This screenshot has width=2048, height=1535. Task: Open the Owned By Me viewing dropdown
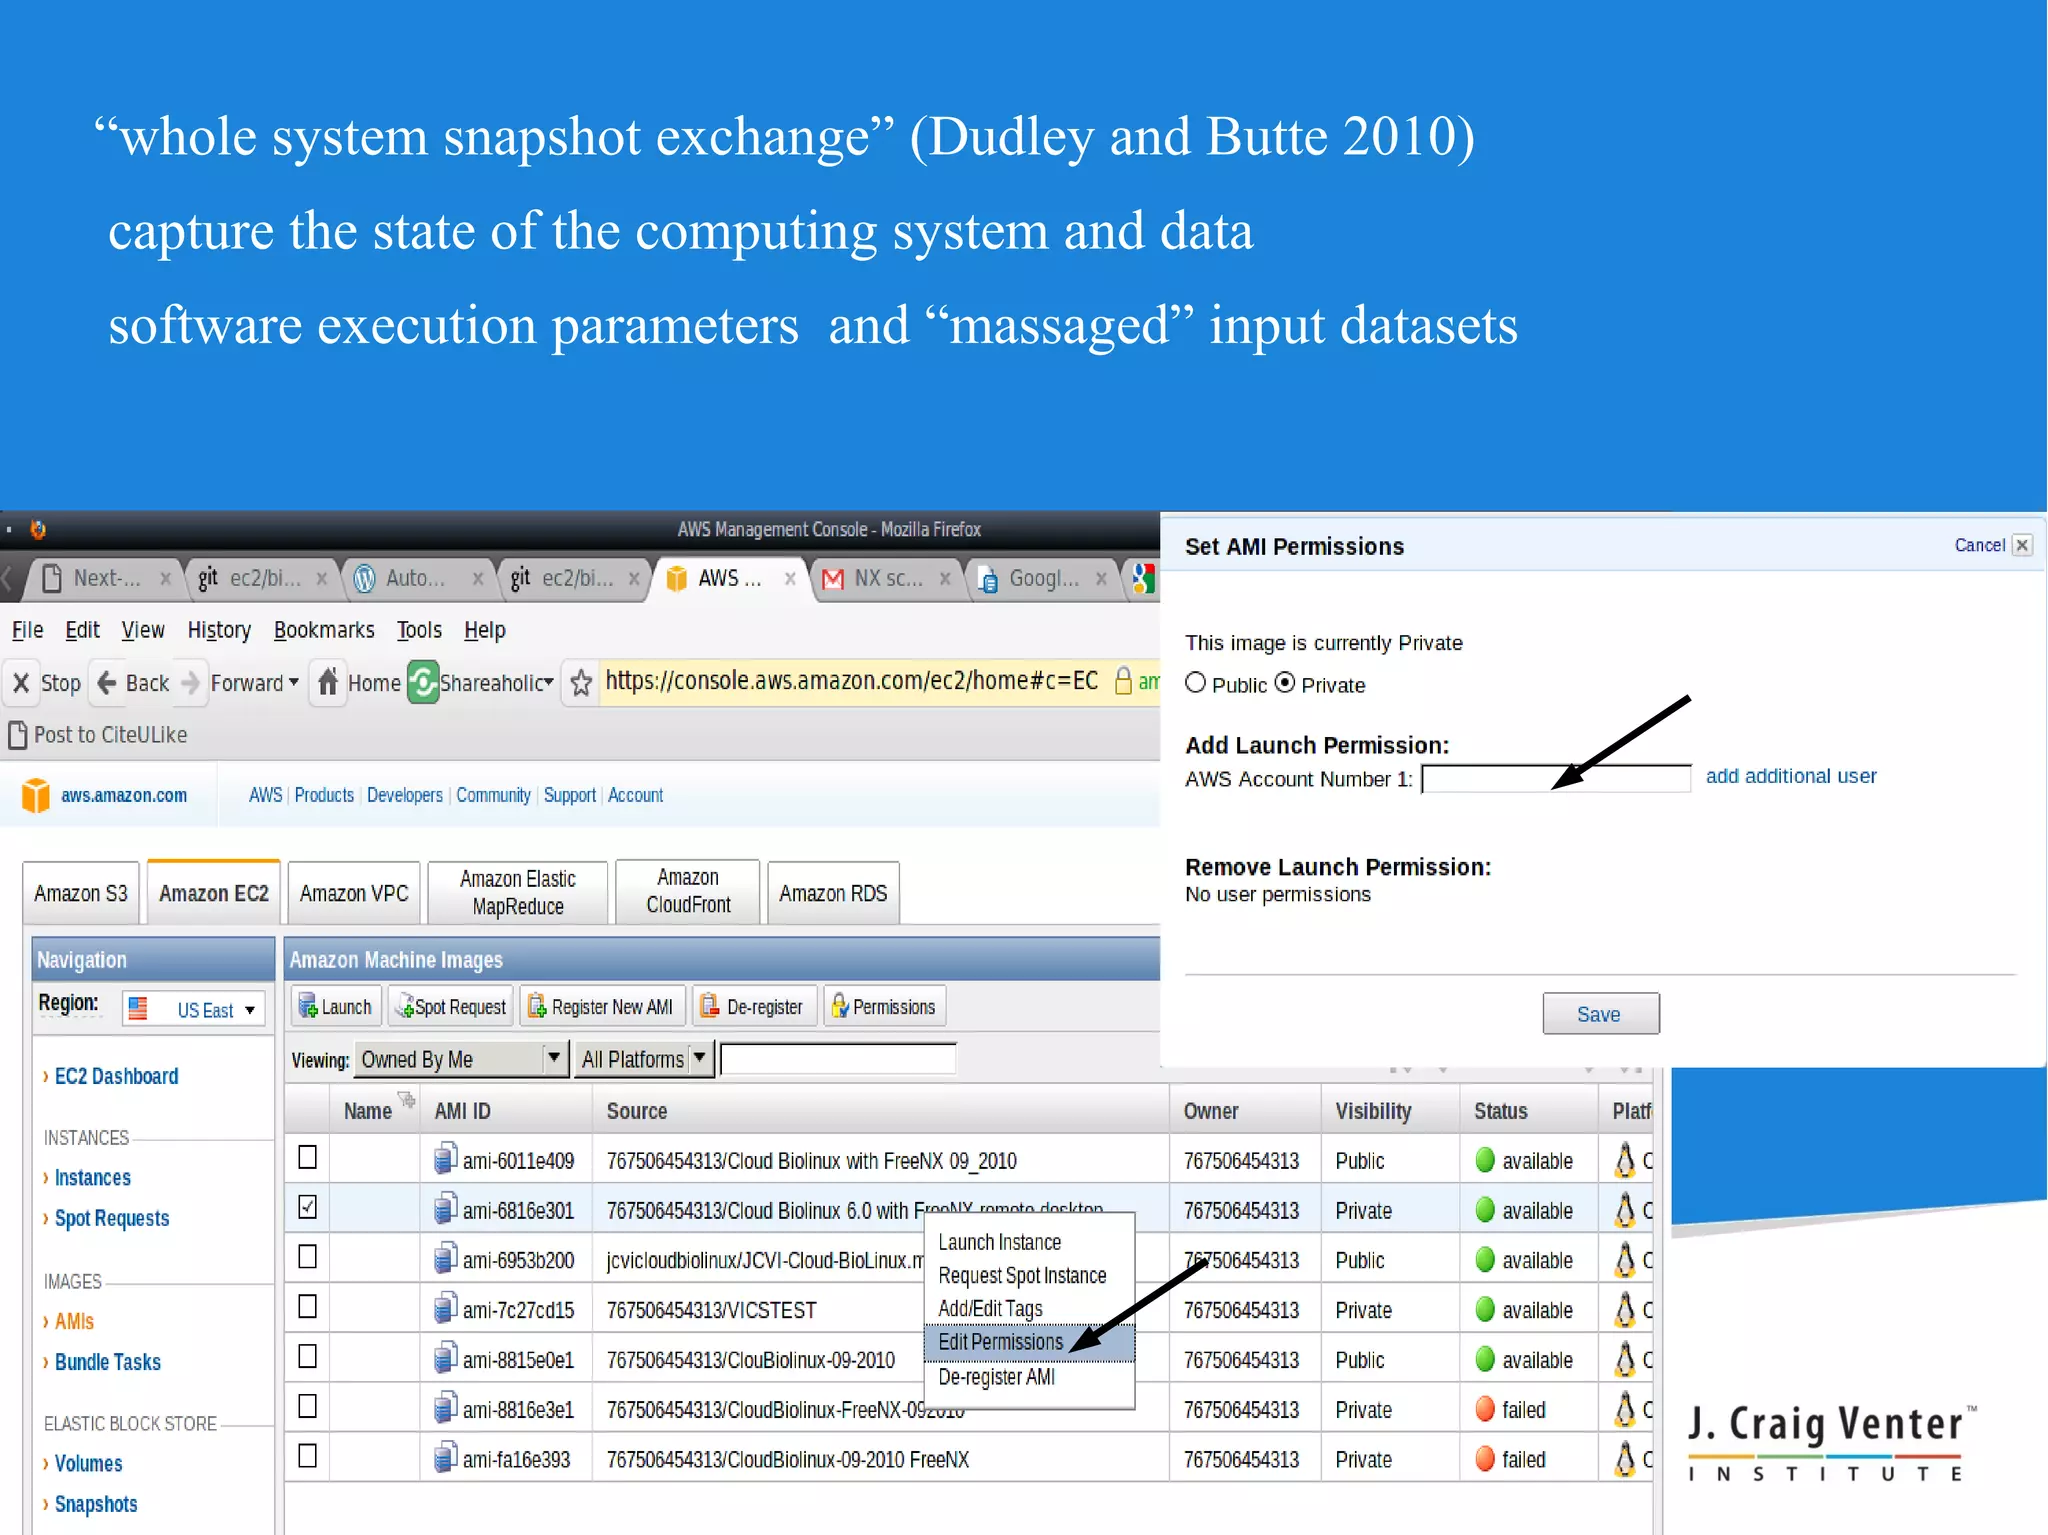coord(461,1059)
